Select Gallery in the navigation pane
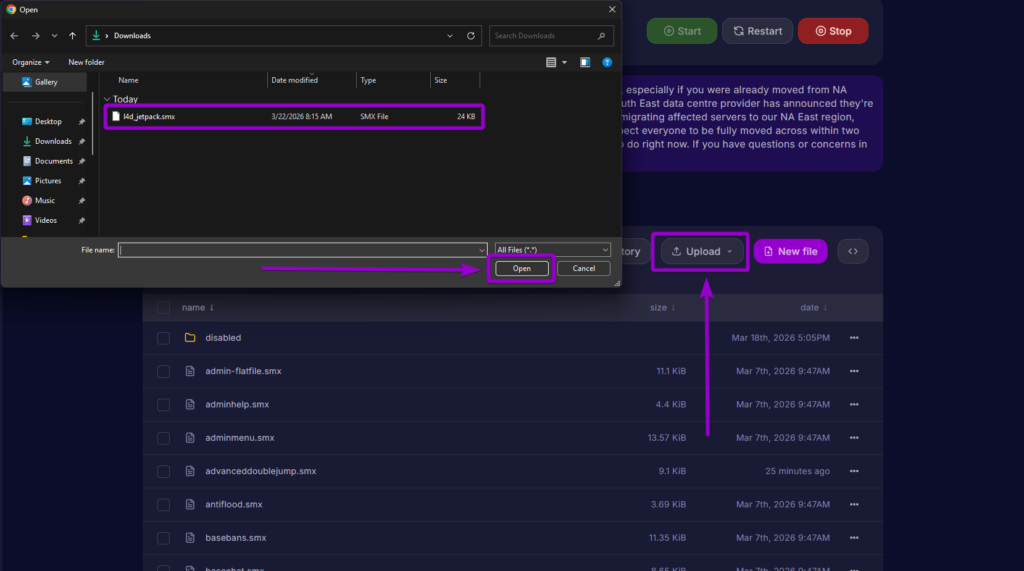This screenshot has height=571, width=1024. (45, 82)
